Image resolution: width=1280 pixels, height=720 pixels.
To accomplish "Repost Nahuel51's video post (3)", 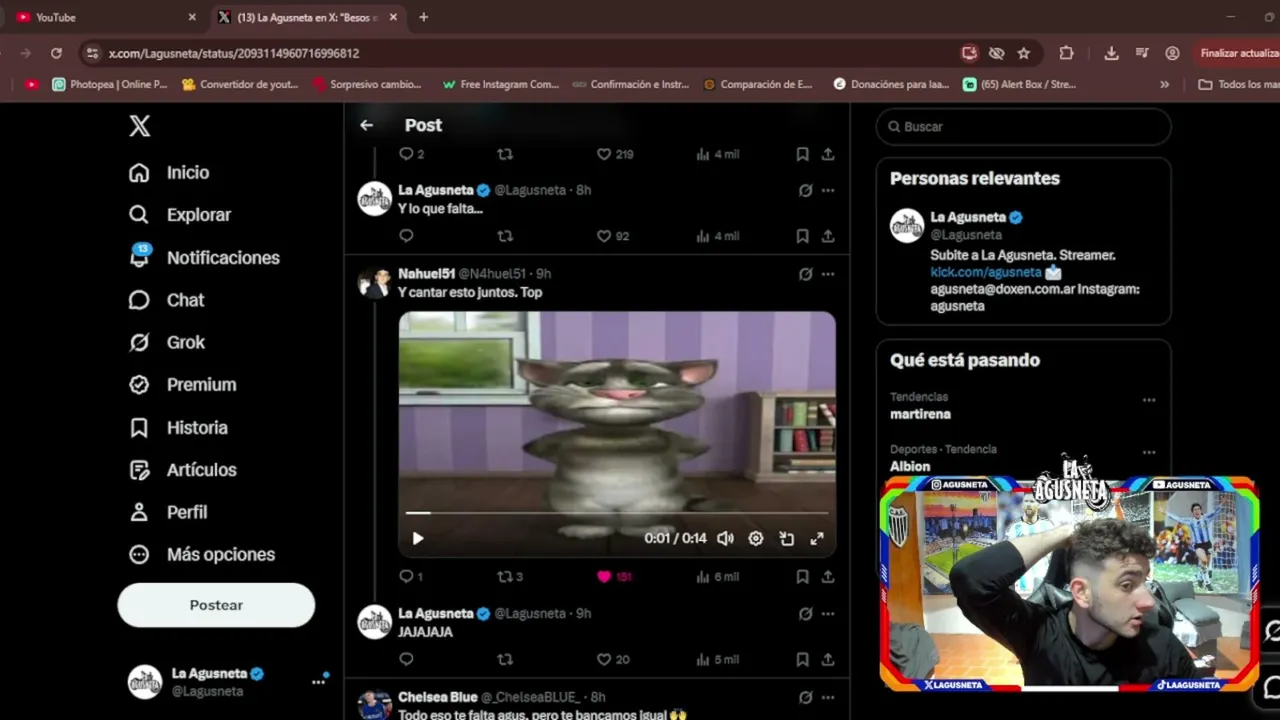I will [x=510, y=577].
